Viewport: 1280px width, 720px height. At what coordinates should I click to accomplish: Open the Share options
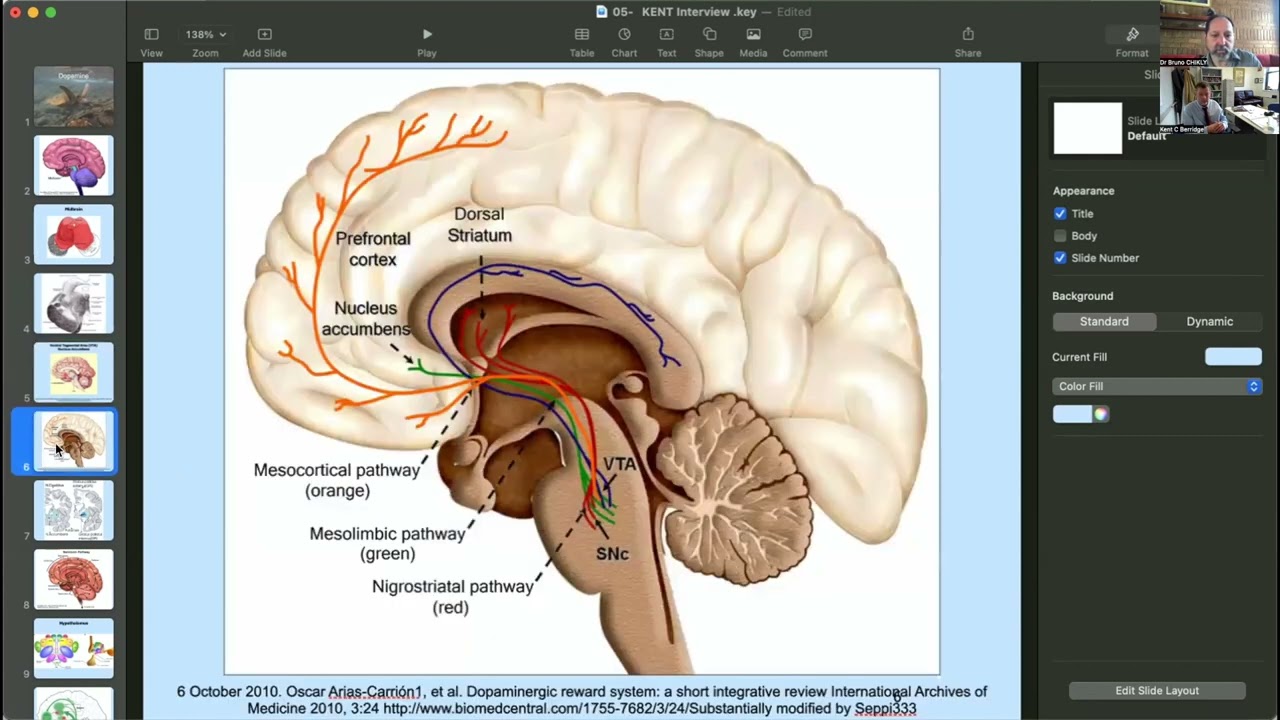pyautogui.click(x=968, y=34)
